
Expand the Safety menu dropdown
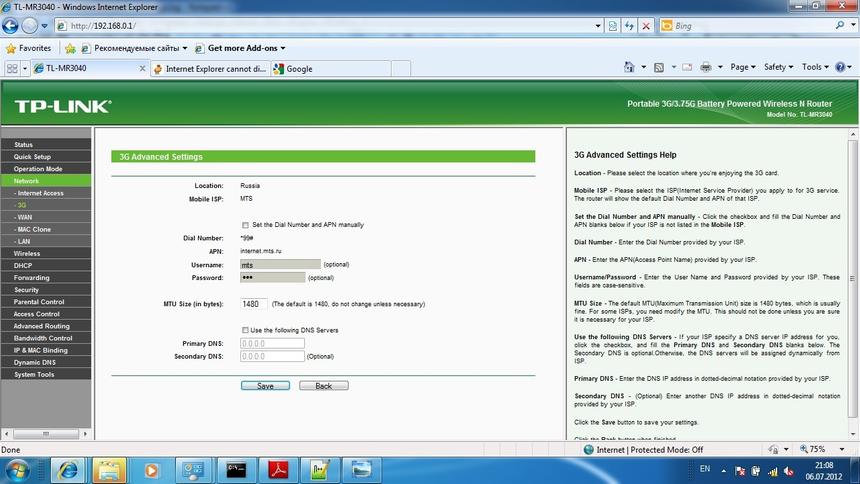click(x=779, y=68)
